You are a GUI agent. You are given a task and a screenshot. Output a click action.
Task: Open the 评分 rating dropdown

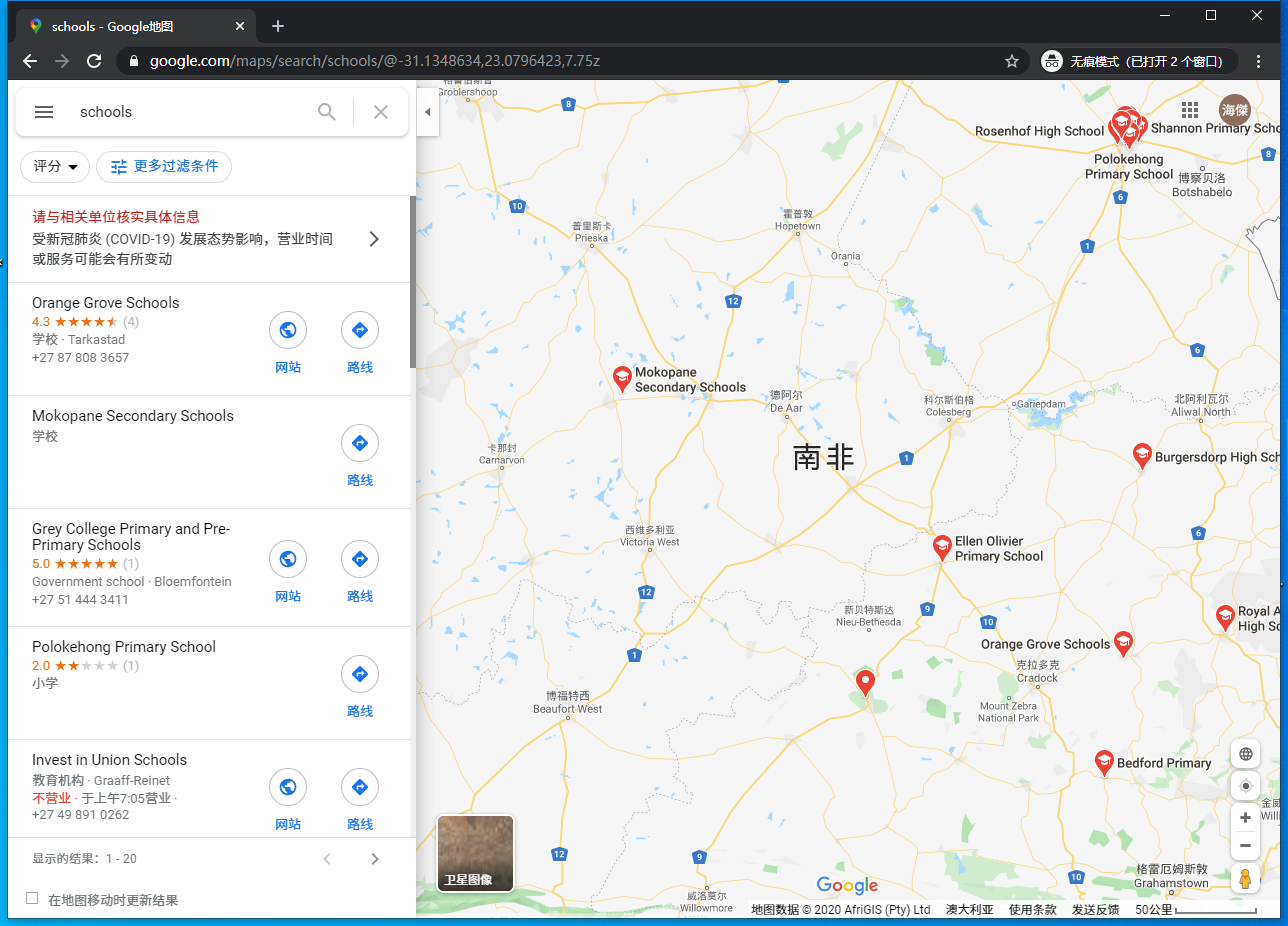(x=55, y=167)
